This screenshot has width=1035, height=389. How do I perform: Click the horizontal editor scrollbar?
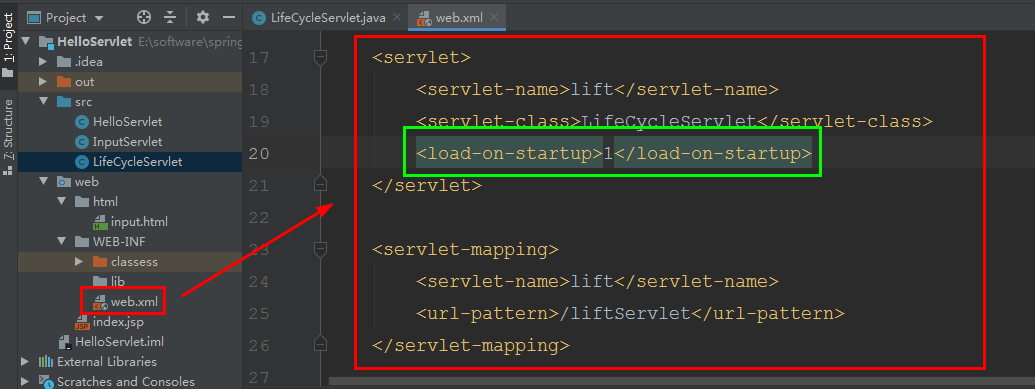tap(682, 380)
